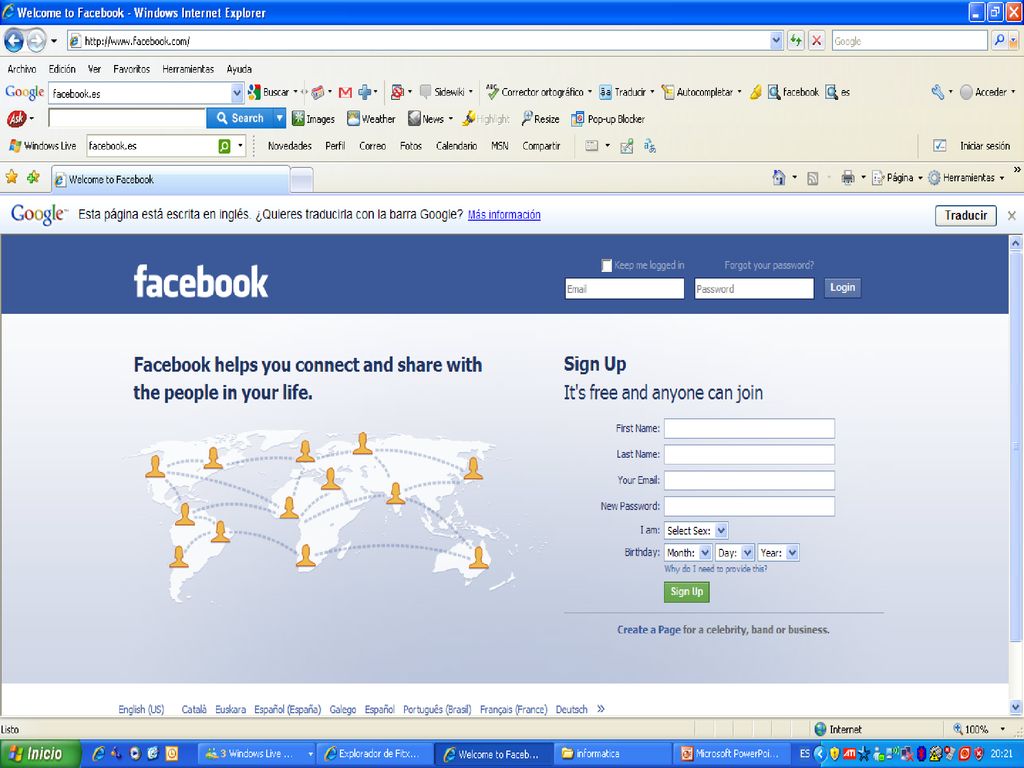Image resolution: width=1024 pixels, height=768 pixels.
Task: Expand the Página menu dropdown
Action: coord(920,178)
